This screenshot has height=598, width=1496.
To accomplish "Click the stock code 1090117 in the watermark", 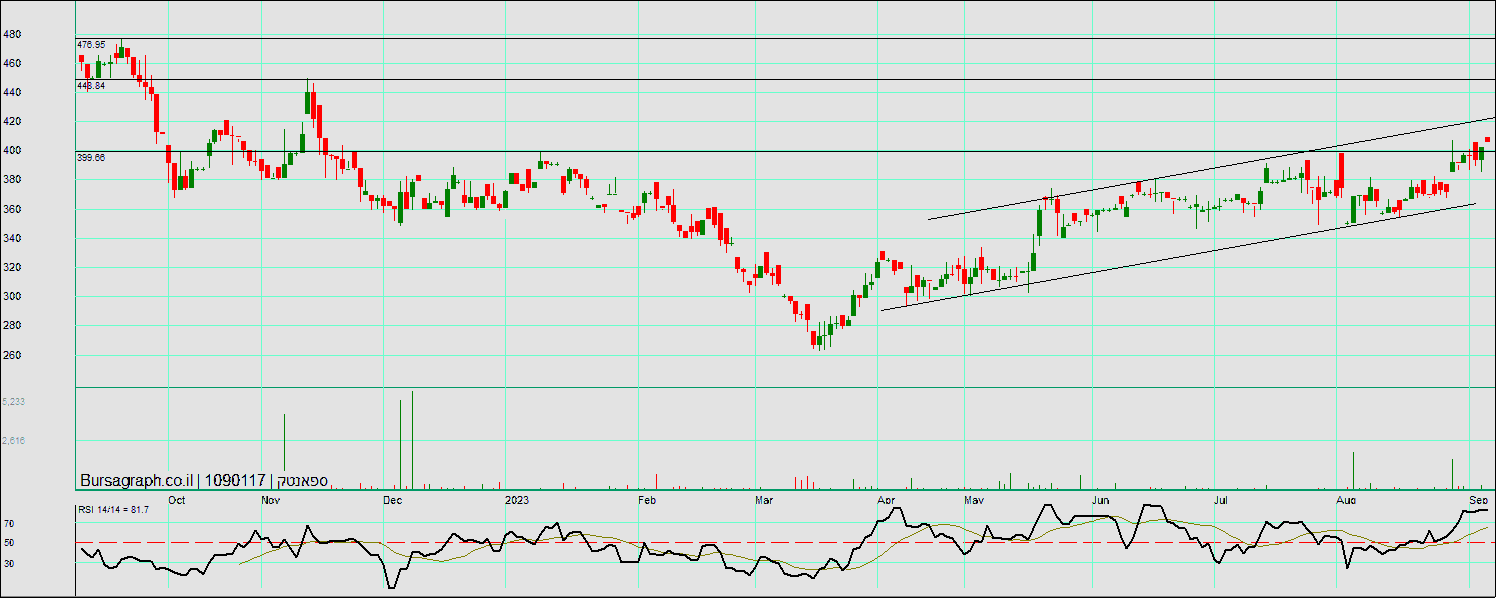I will [x=235, y=480].
